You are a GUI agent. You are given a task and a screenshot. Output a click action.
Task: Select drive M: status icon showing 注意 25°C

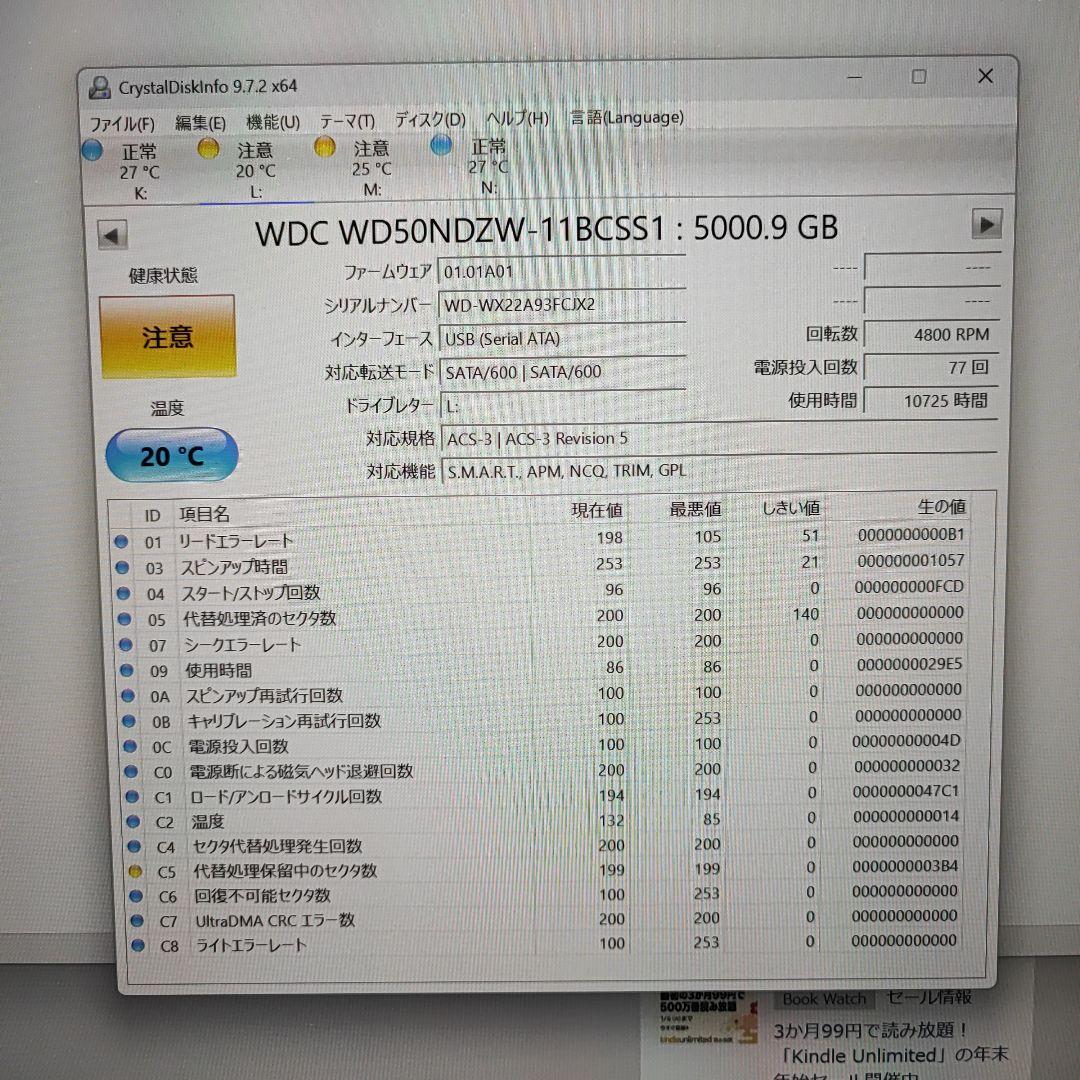click(x=324, y=151)
